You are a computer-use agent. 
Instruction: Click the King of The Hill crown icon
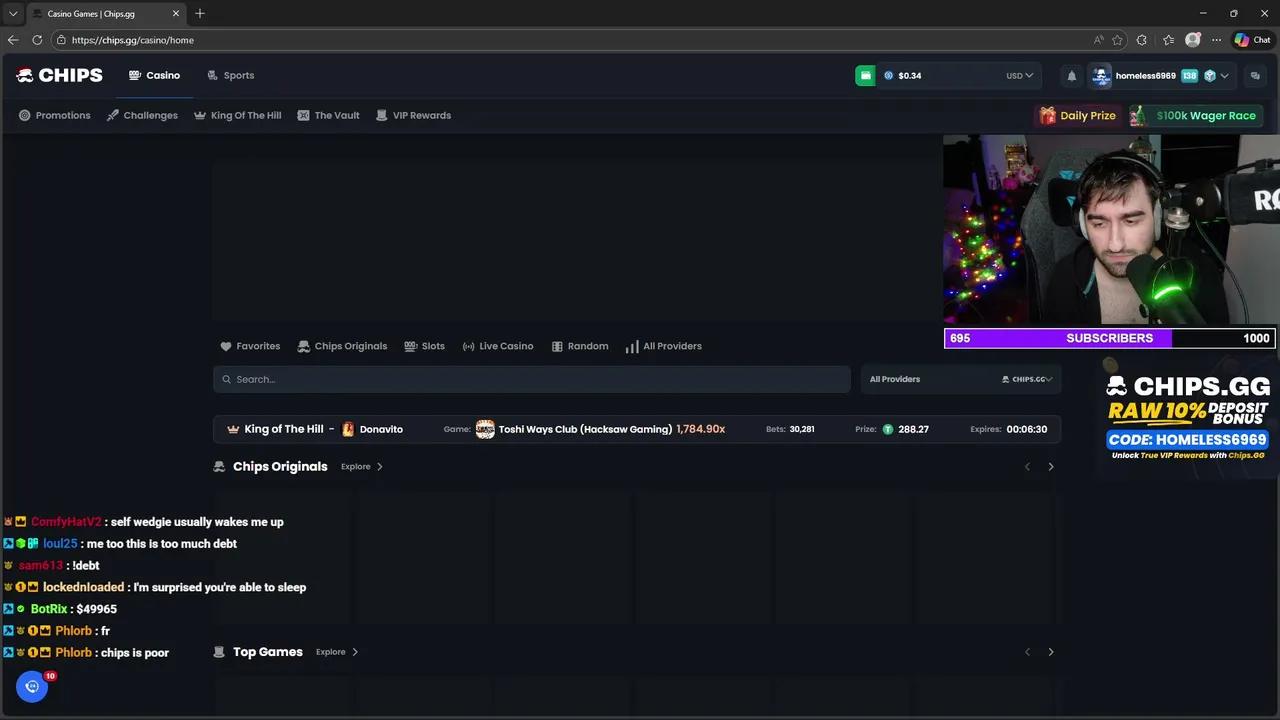click(x=233, y=429)
